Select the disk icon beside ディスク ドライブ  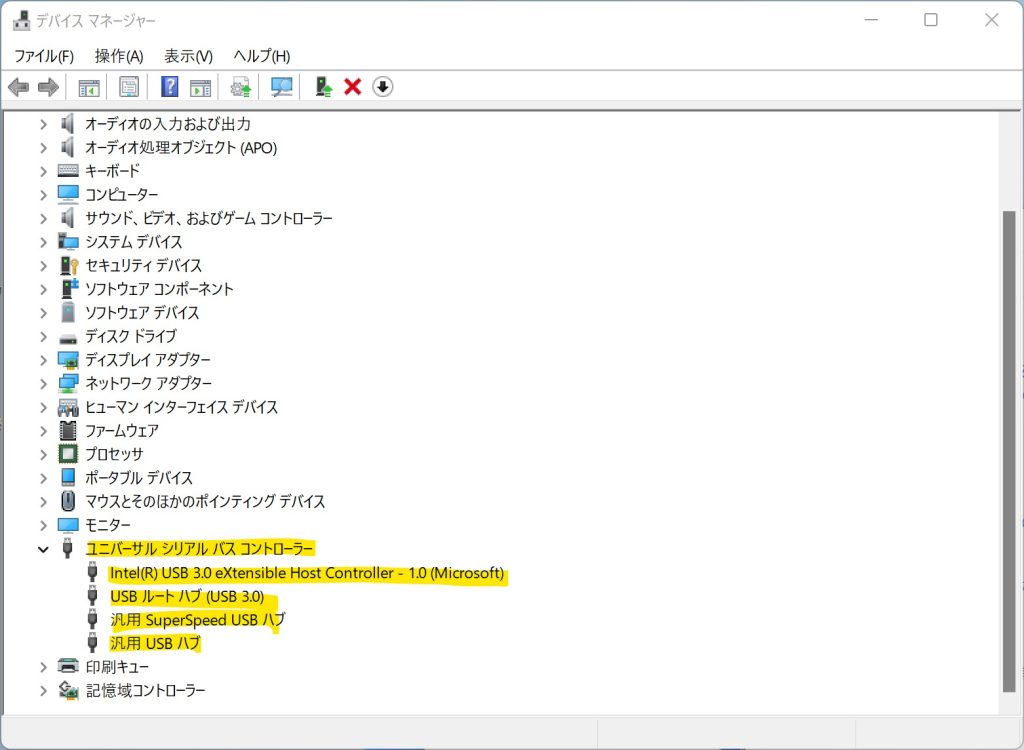pyautogui.click(x=68, y=337)
